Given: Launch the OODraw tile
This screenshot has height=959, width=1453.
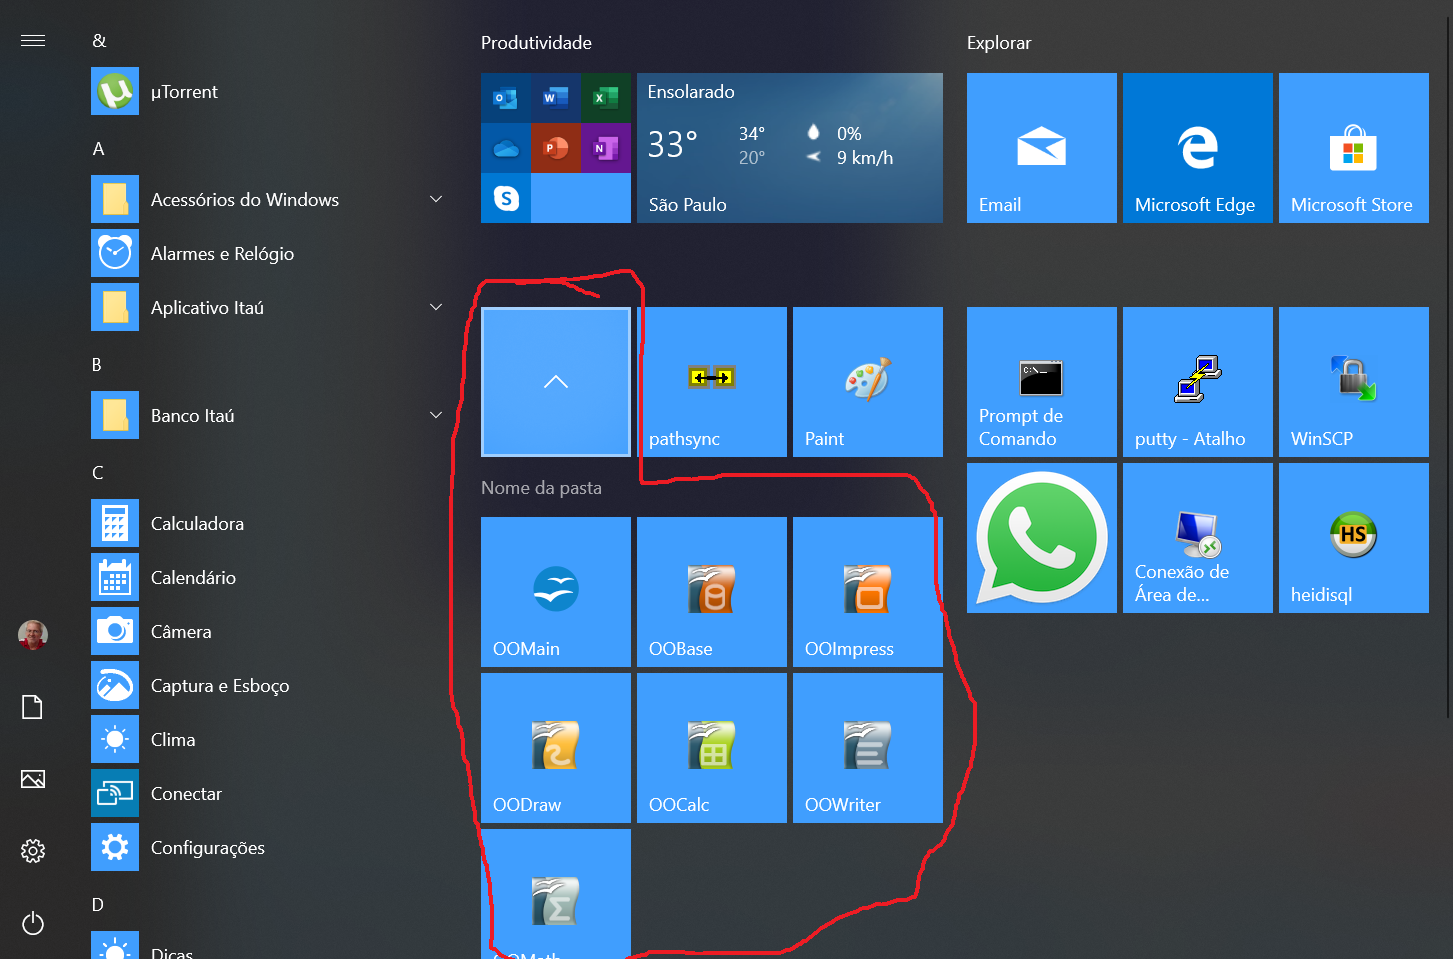Looking at the screenshot, I should [x=555, y=748].
